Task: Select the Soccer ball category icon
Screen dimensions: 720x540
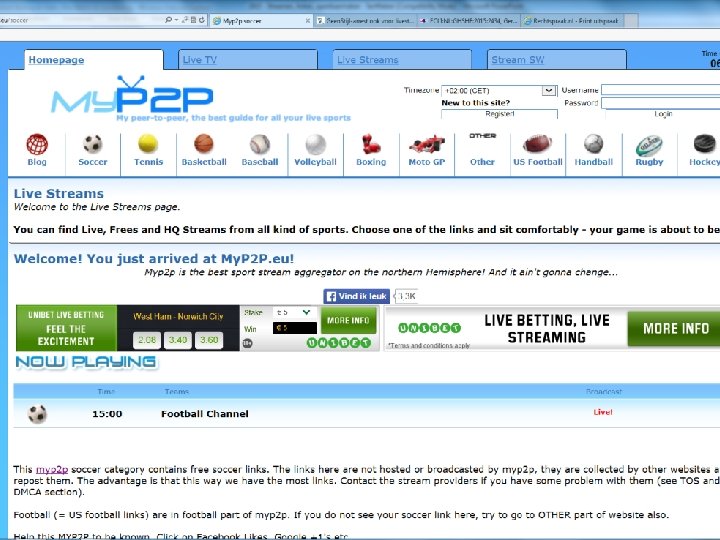Action: tap(93, 144)
